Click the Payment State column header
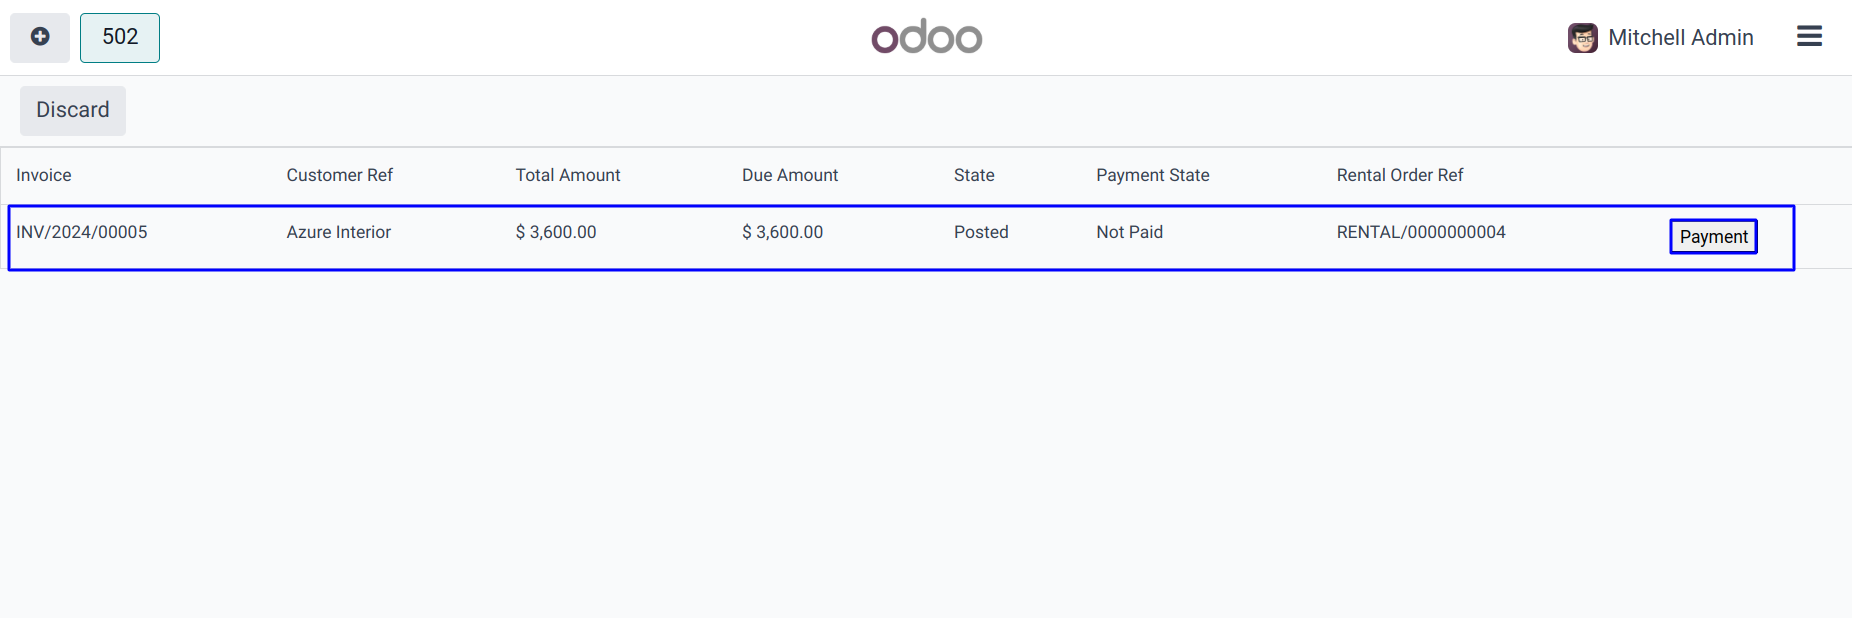The height and width of the screenshot is (618, 1852). pos(1152,175)
